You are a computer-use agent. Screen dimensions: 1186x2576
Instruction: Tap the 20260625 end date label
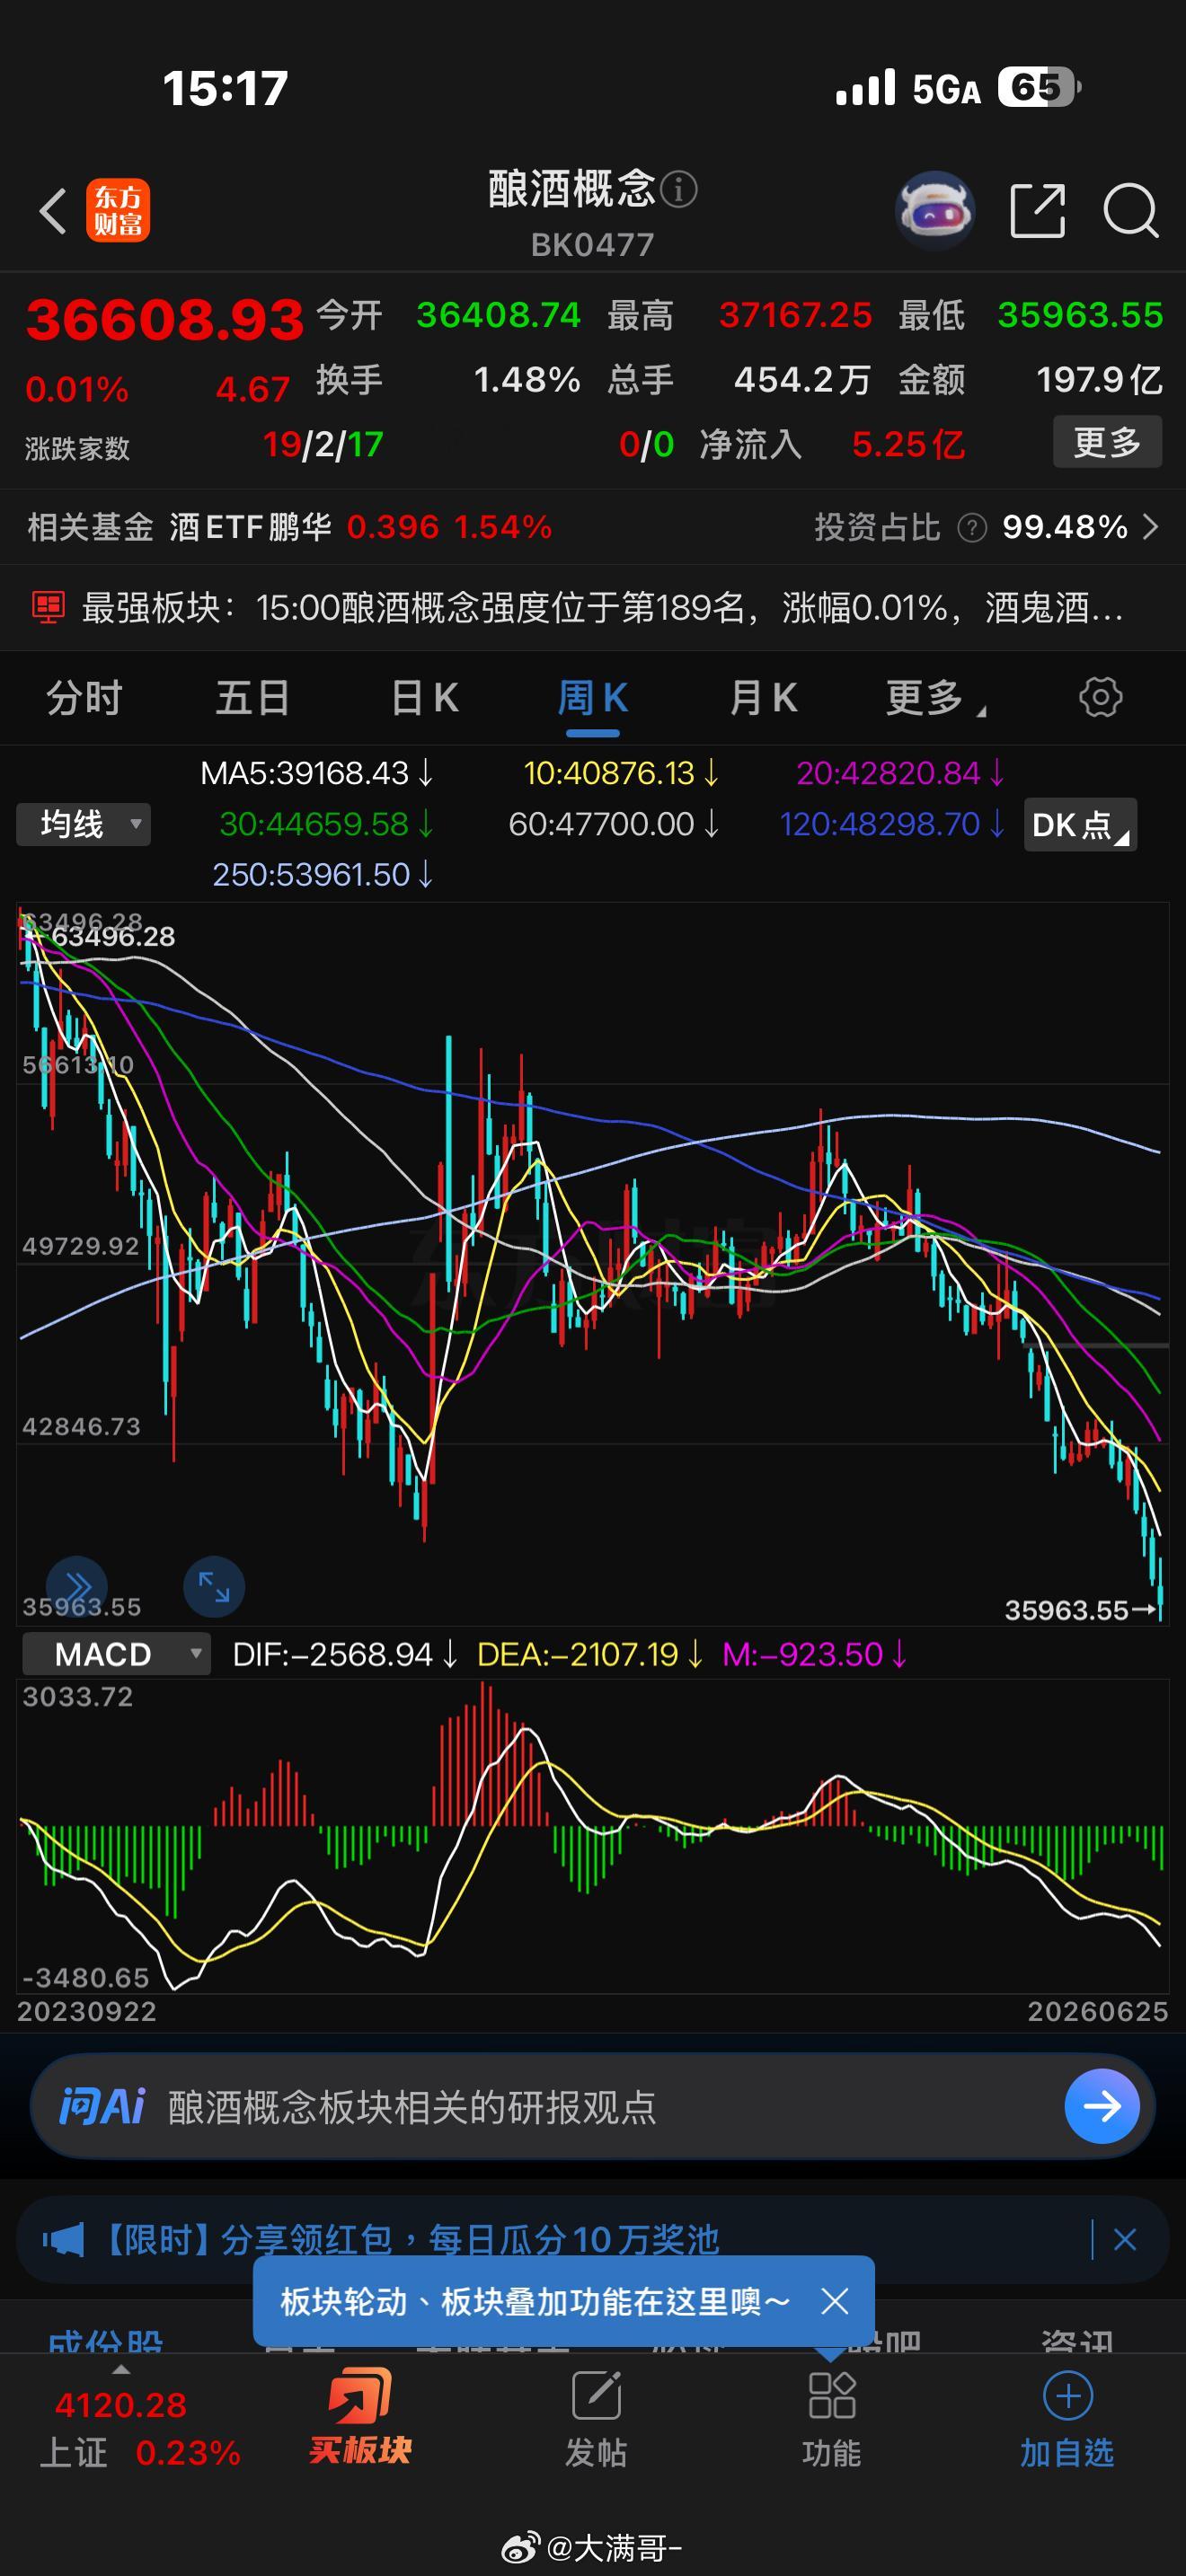[1098, 2011]
